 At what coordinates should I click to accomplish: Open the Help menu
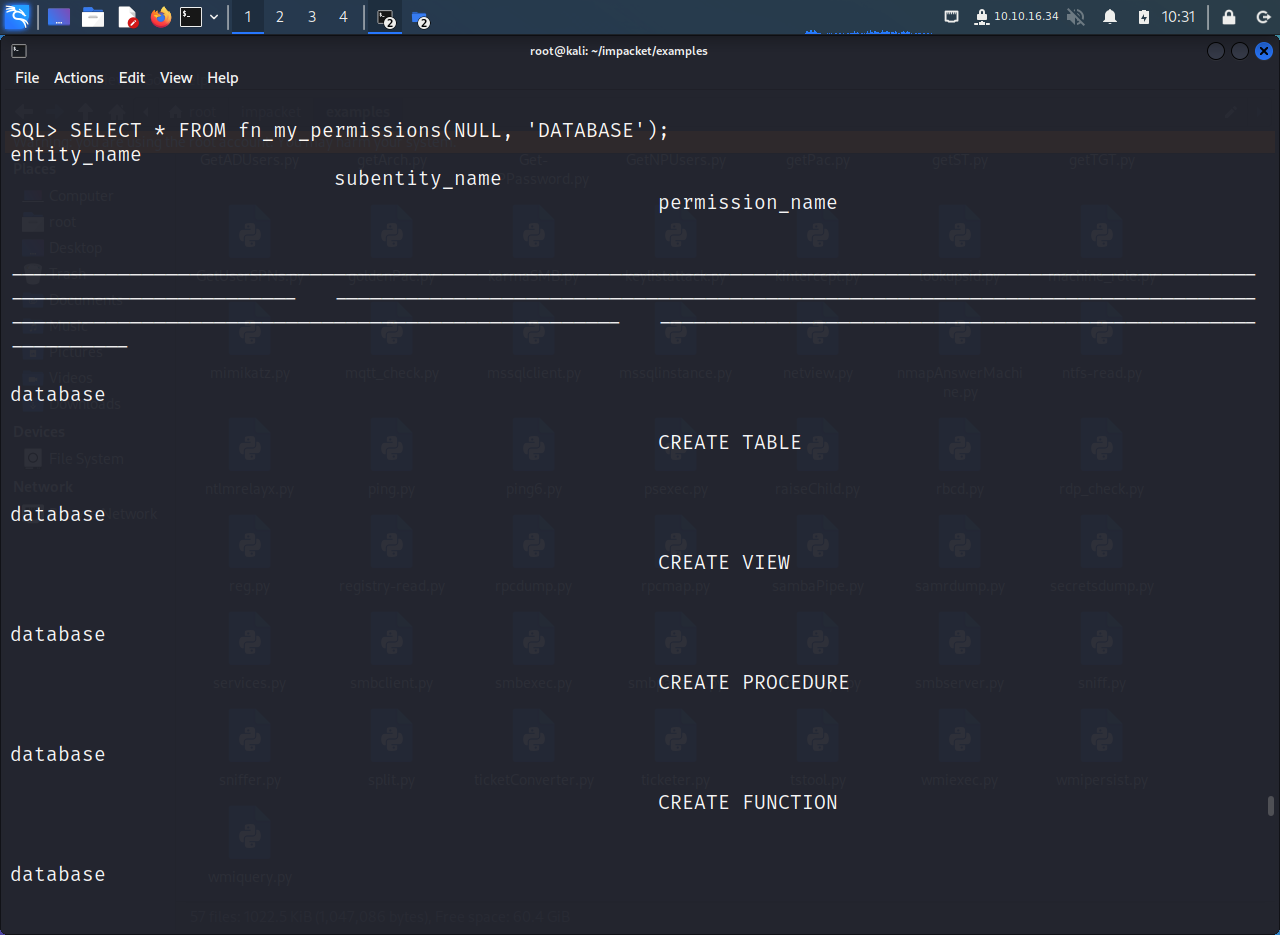click(x=223, y=78)
